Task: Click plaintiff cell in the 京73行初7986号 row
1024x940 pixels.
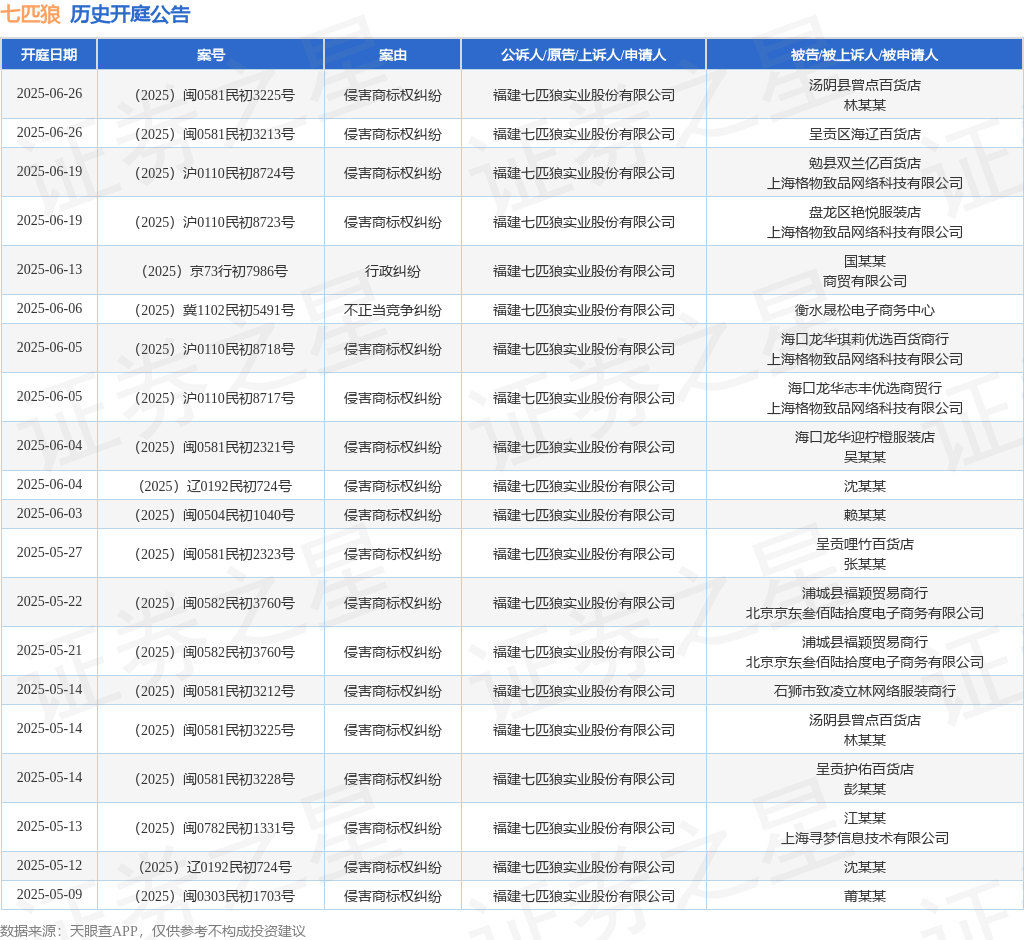Action: point(584,271)
